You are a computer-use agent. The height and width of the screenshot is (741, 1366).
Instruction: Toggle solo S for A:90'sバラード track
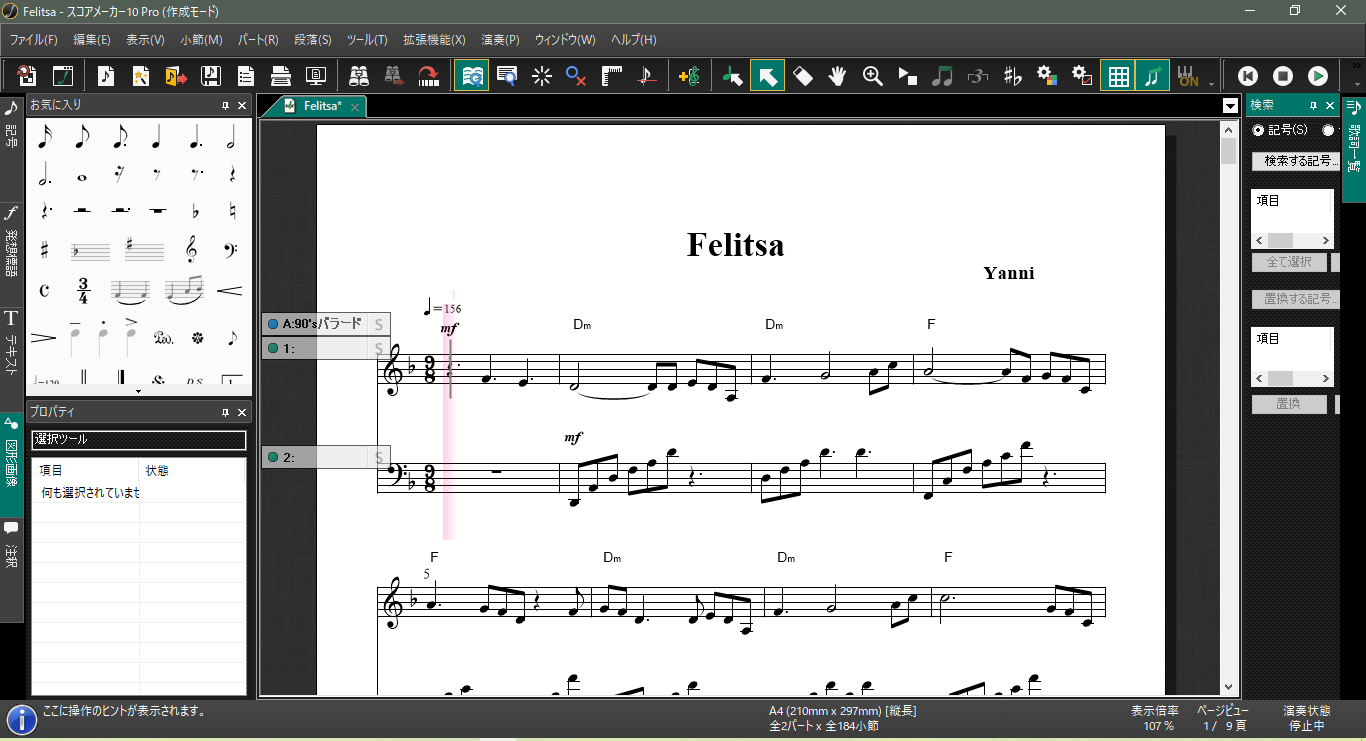coord(379,324)
